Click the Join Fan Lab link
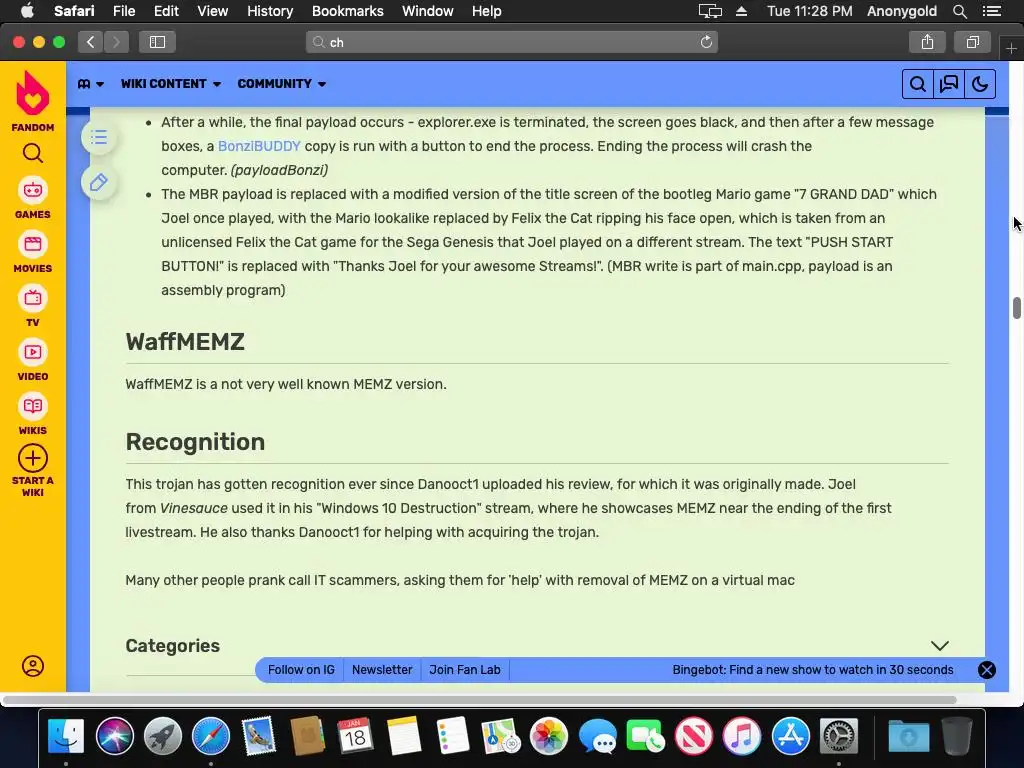This screenshot has width=1024, height=768. point(464,670)
